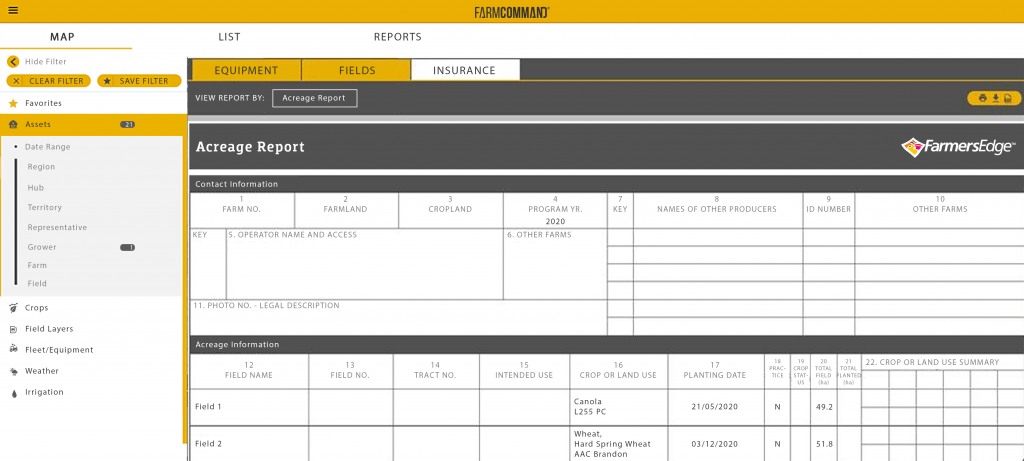Click the total field value 51.8
1024x461 pixels.
pyautogui.click(x=823, y=444)
